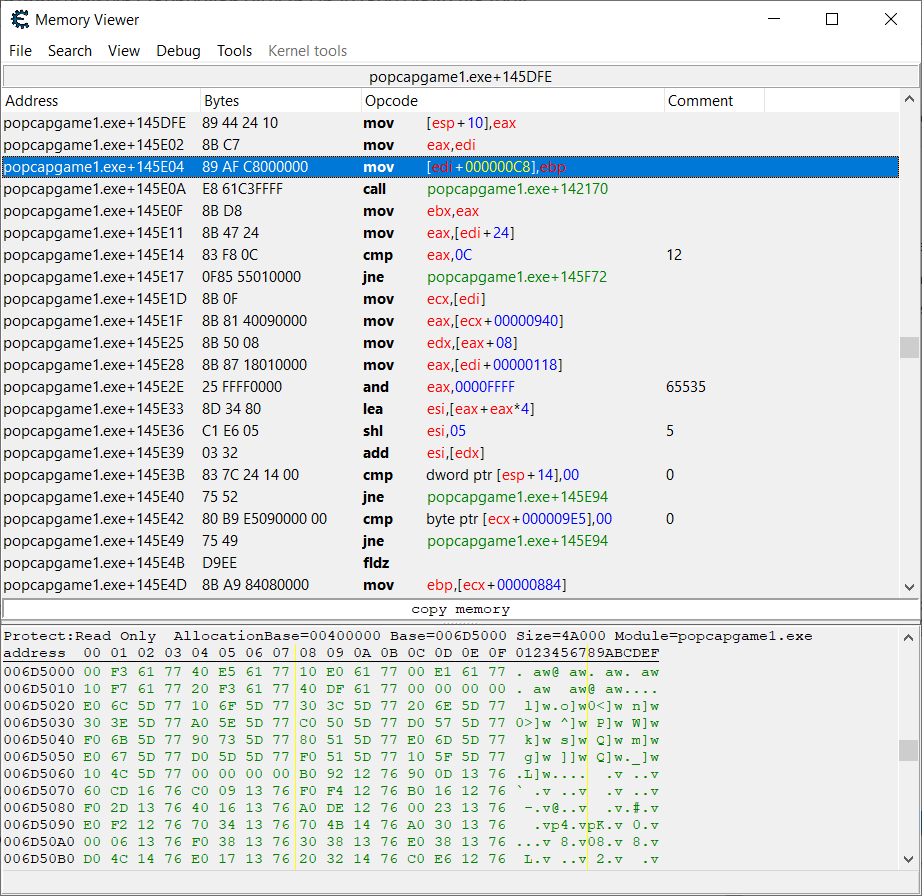The width and height of the screenshot is (922, 896).
Task: Select the shl esi,05 row
Action: point(450,431)
